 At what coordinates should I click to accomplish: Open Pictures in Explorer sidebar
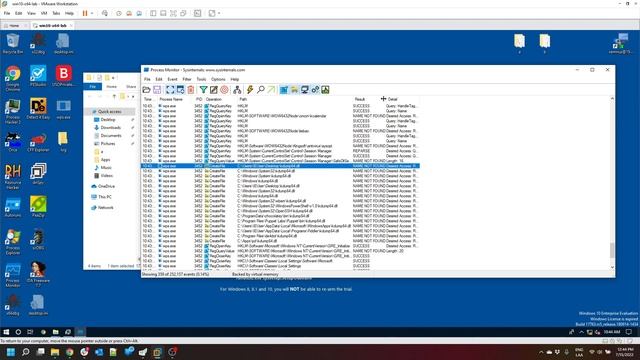(x=107, y=144)
